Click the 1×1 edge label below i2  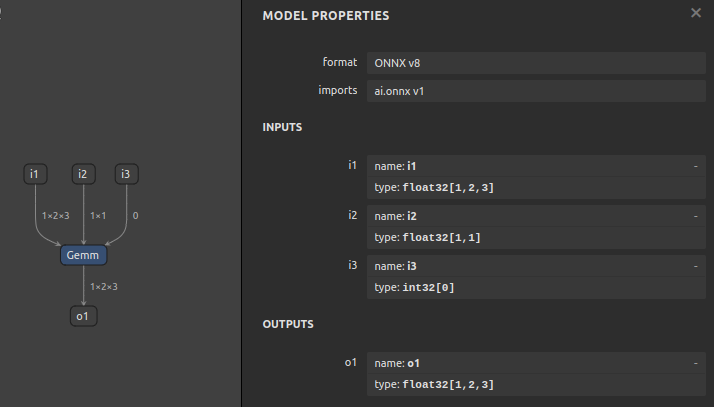99,216
